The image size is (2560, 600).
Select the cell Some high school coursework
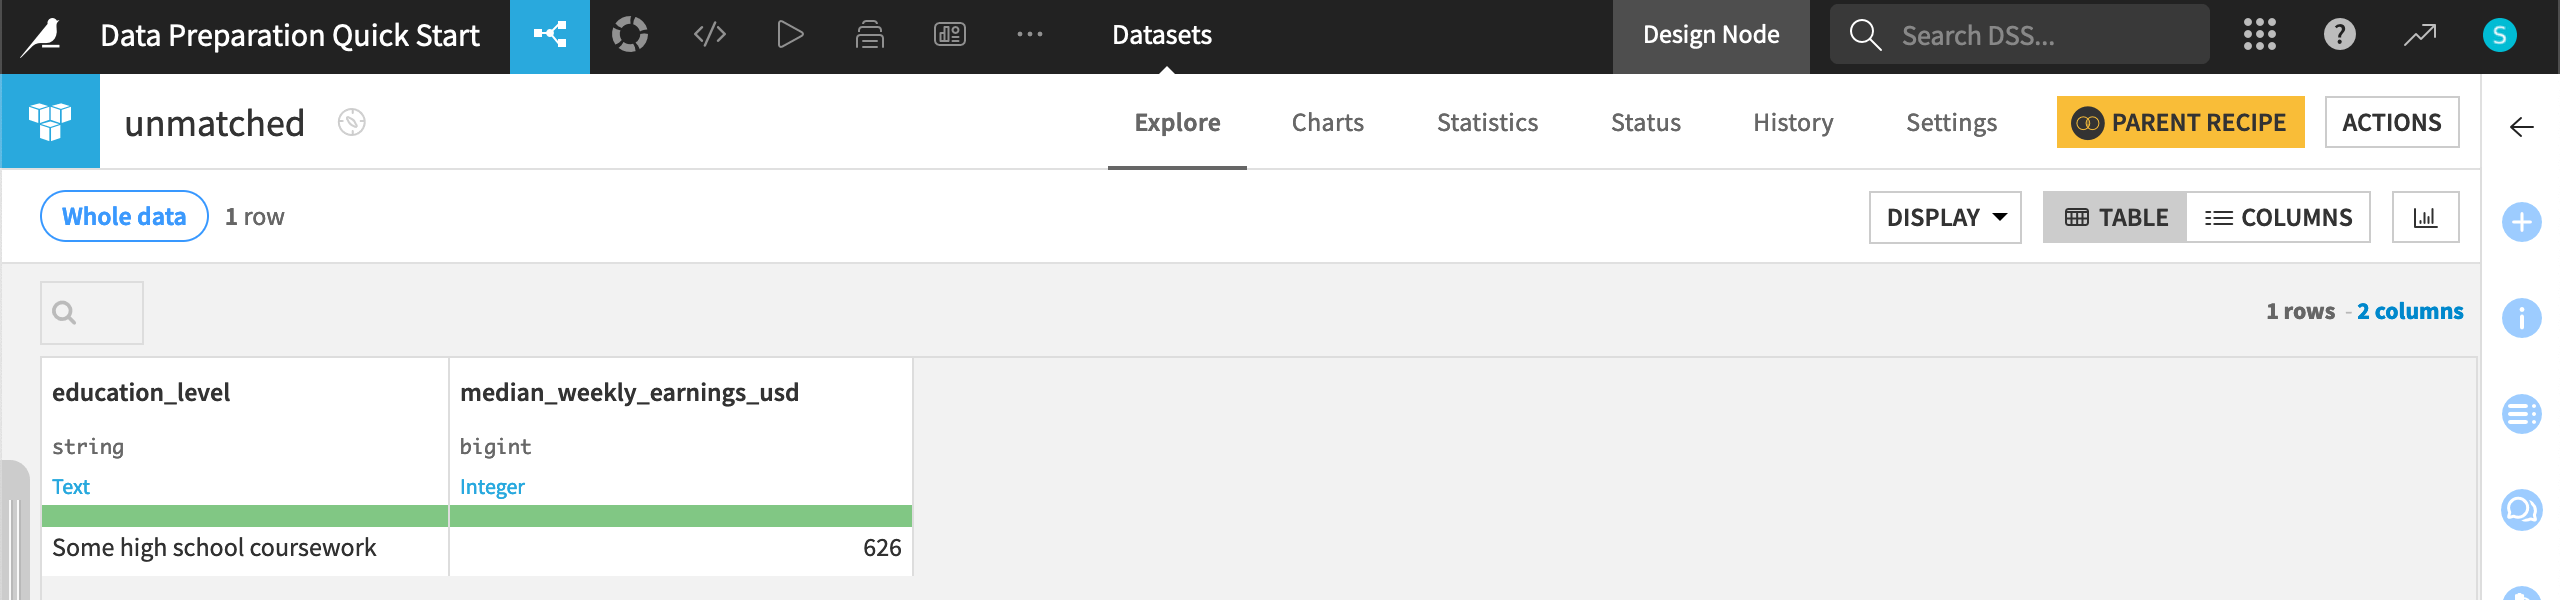pos(245,548)
